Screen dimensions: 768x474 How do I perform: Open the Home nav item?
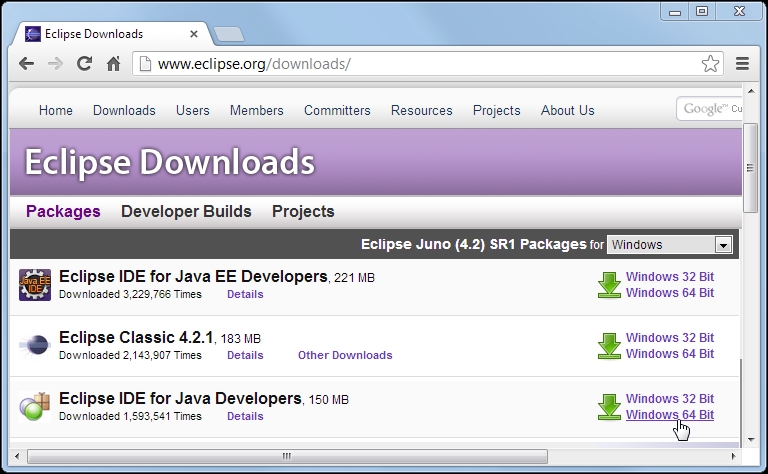click(56, 110)
